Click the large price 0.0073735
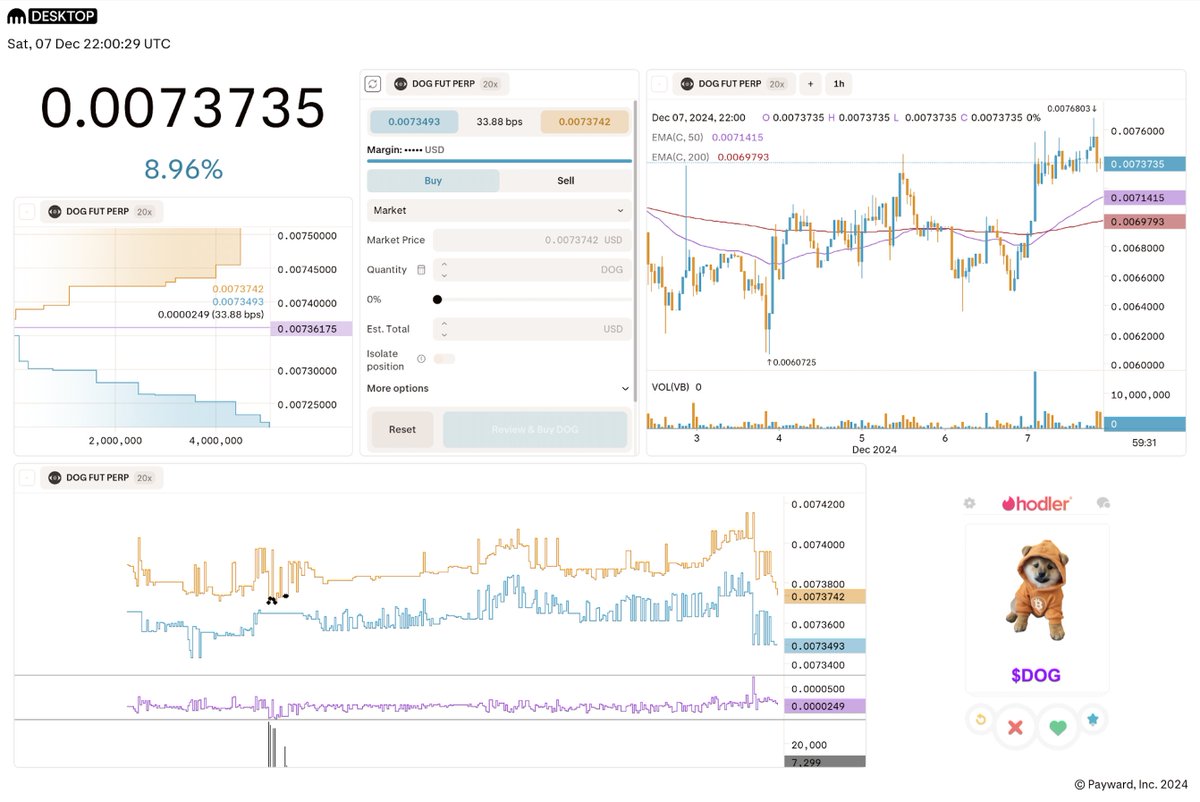 pos(183,108)
